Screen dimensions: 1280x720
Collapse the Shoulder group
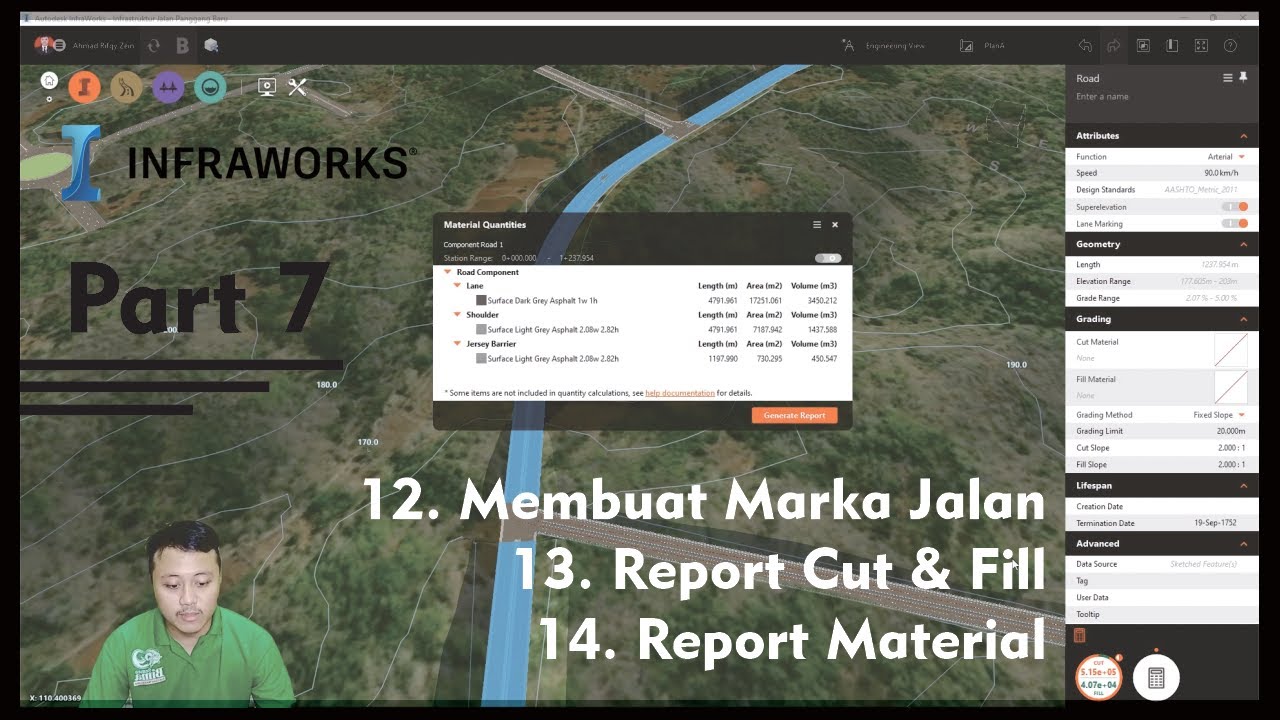pyautogui.click(x=457, y=315)
